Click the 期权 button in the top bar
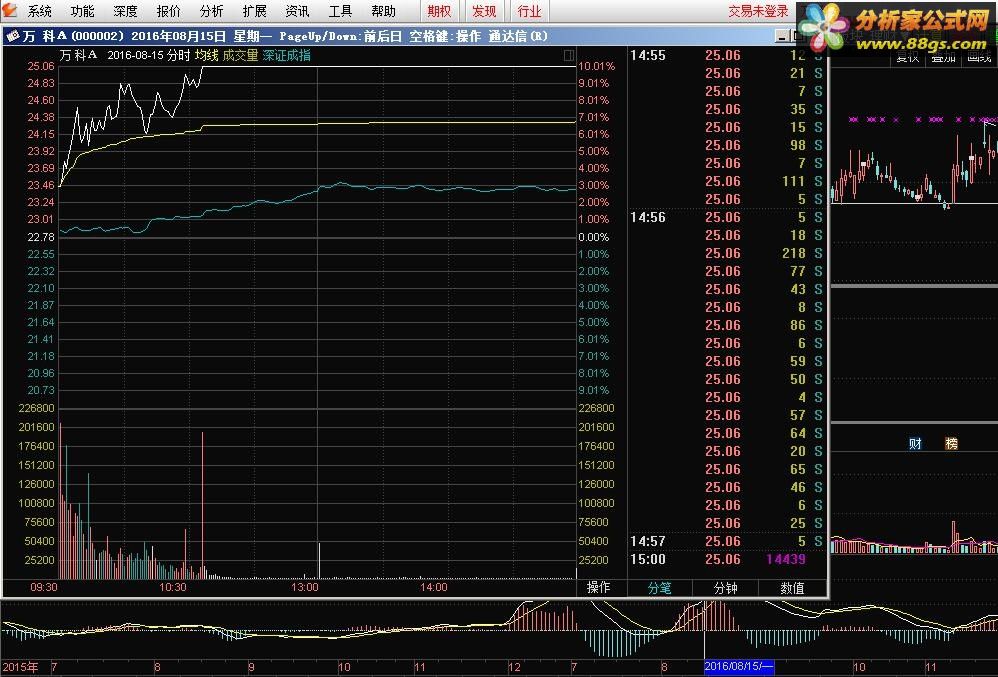The width and height of the screenshot is (998, 677). click(x=439, y=11)
